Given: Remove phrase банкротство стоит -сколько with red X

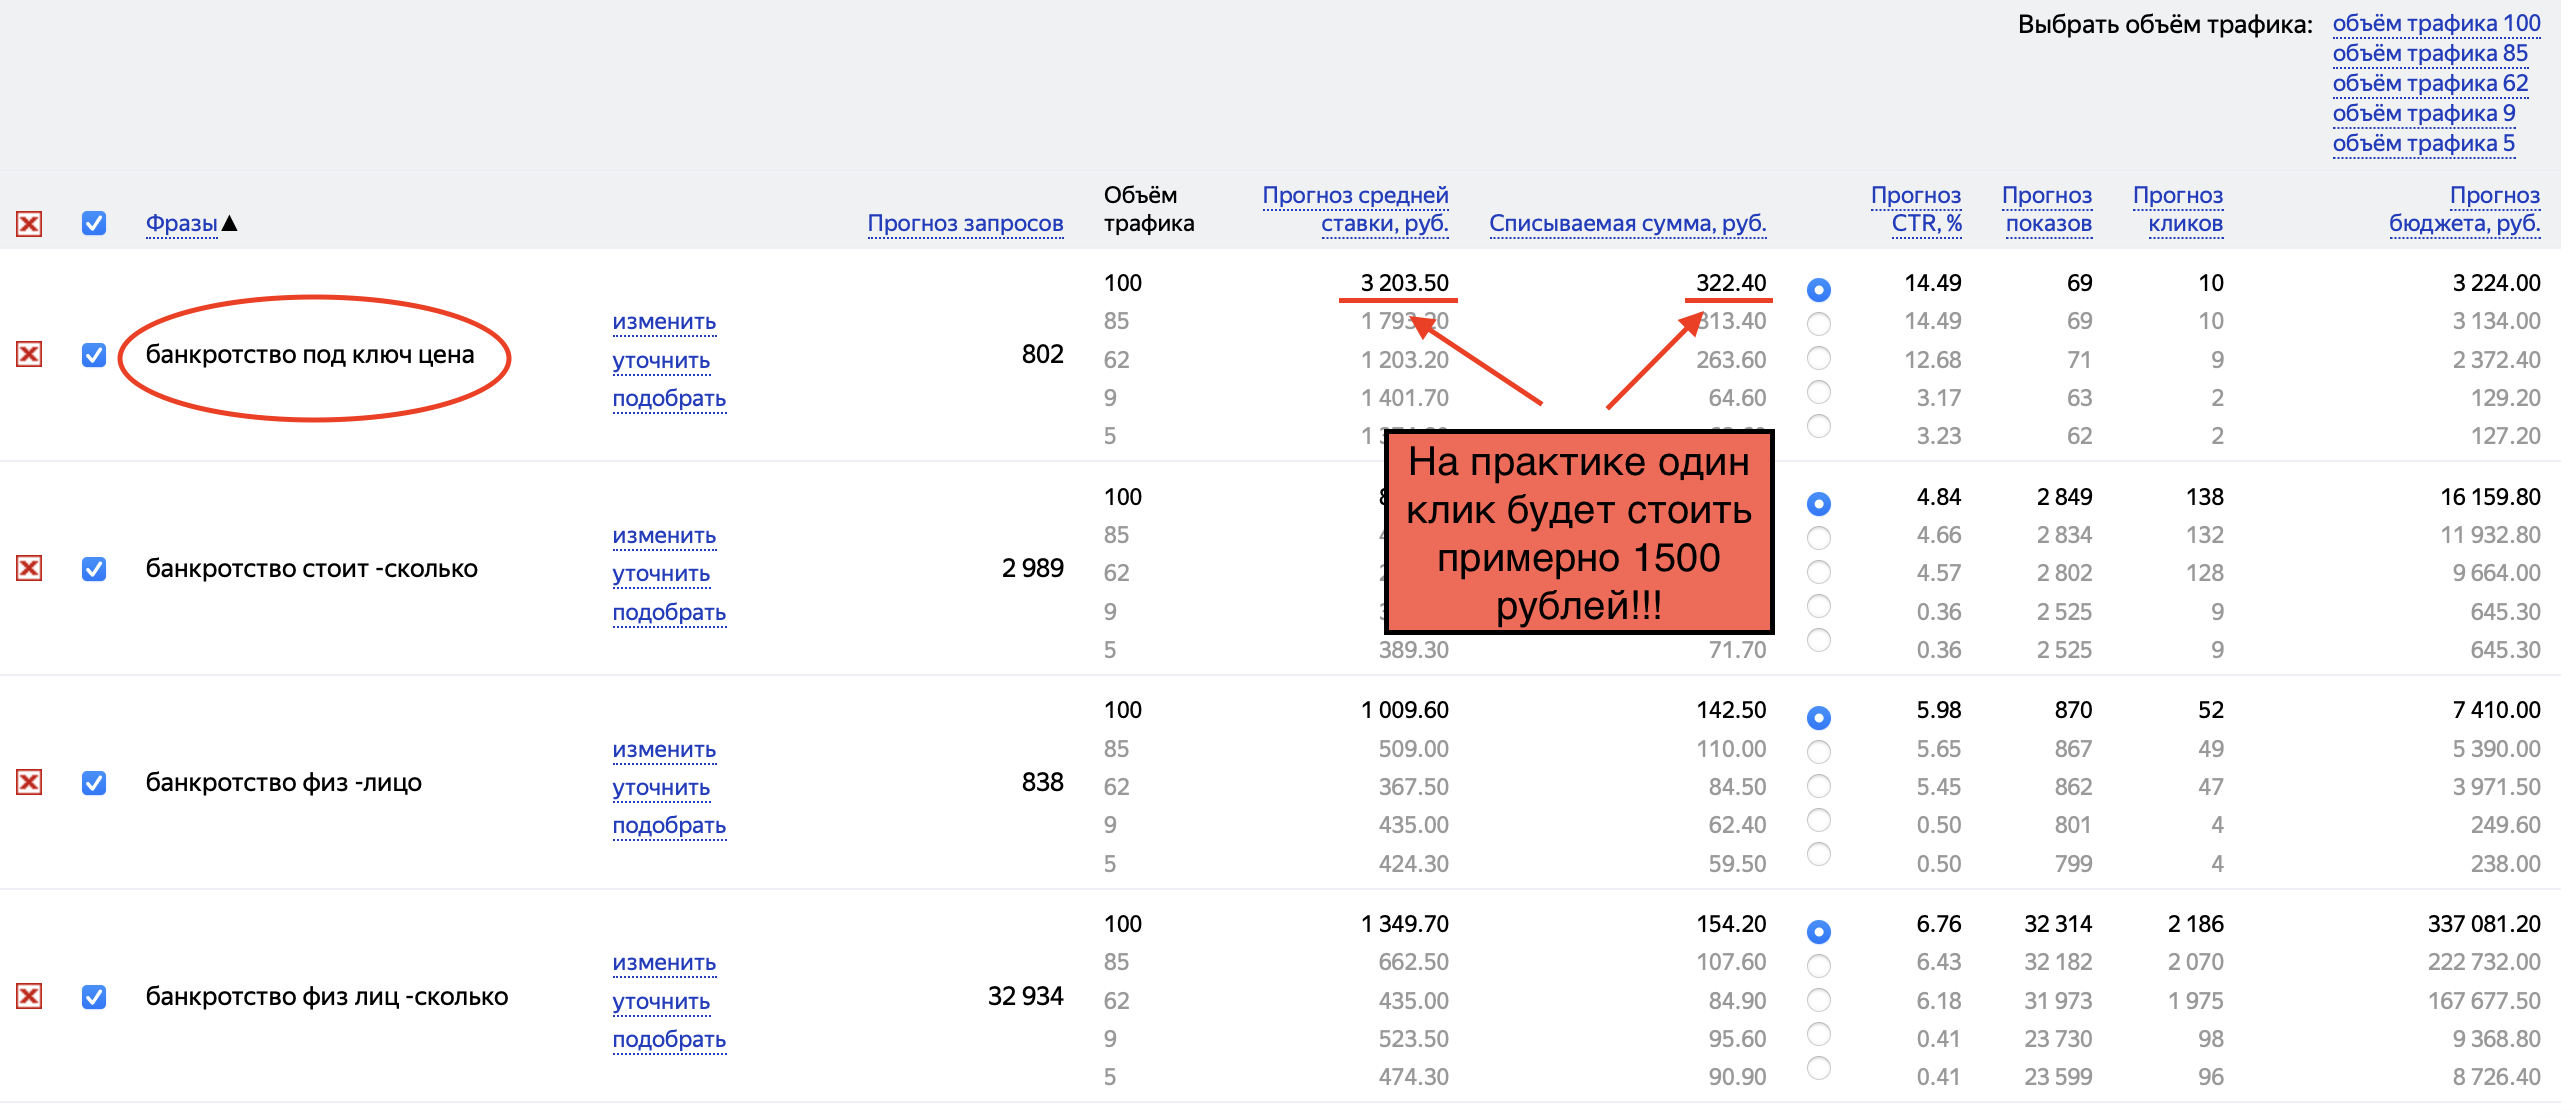Looking at the screenshot, I should (29, 569).
